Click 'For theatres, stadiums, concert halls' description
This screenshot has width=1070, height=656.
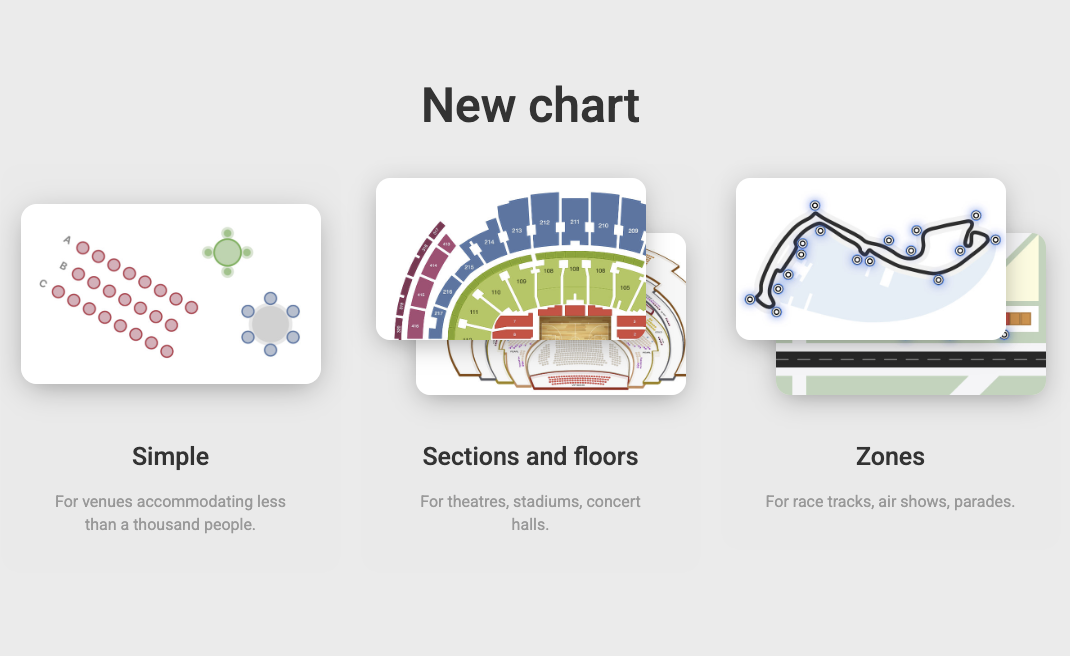coord(530,513)
